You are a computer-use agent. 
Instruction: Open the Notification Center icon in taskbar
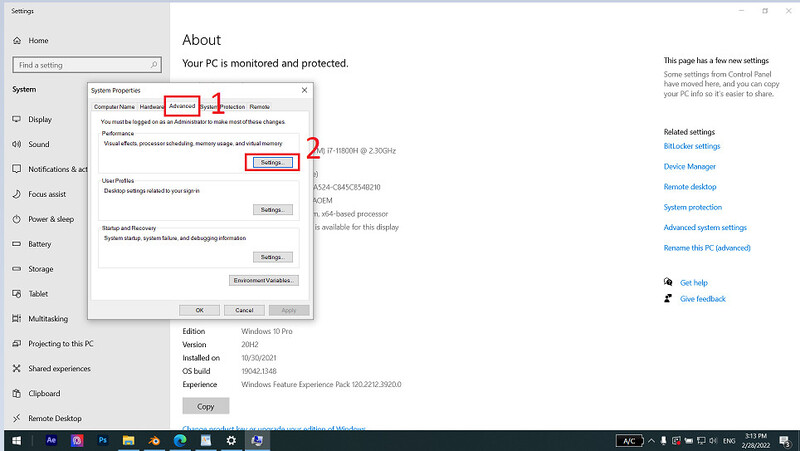[x=785, y=441]
